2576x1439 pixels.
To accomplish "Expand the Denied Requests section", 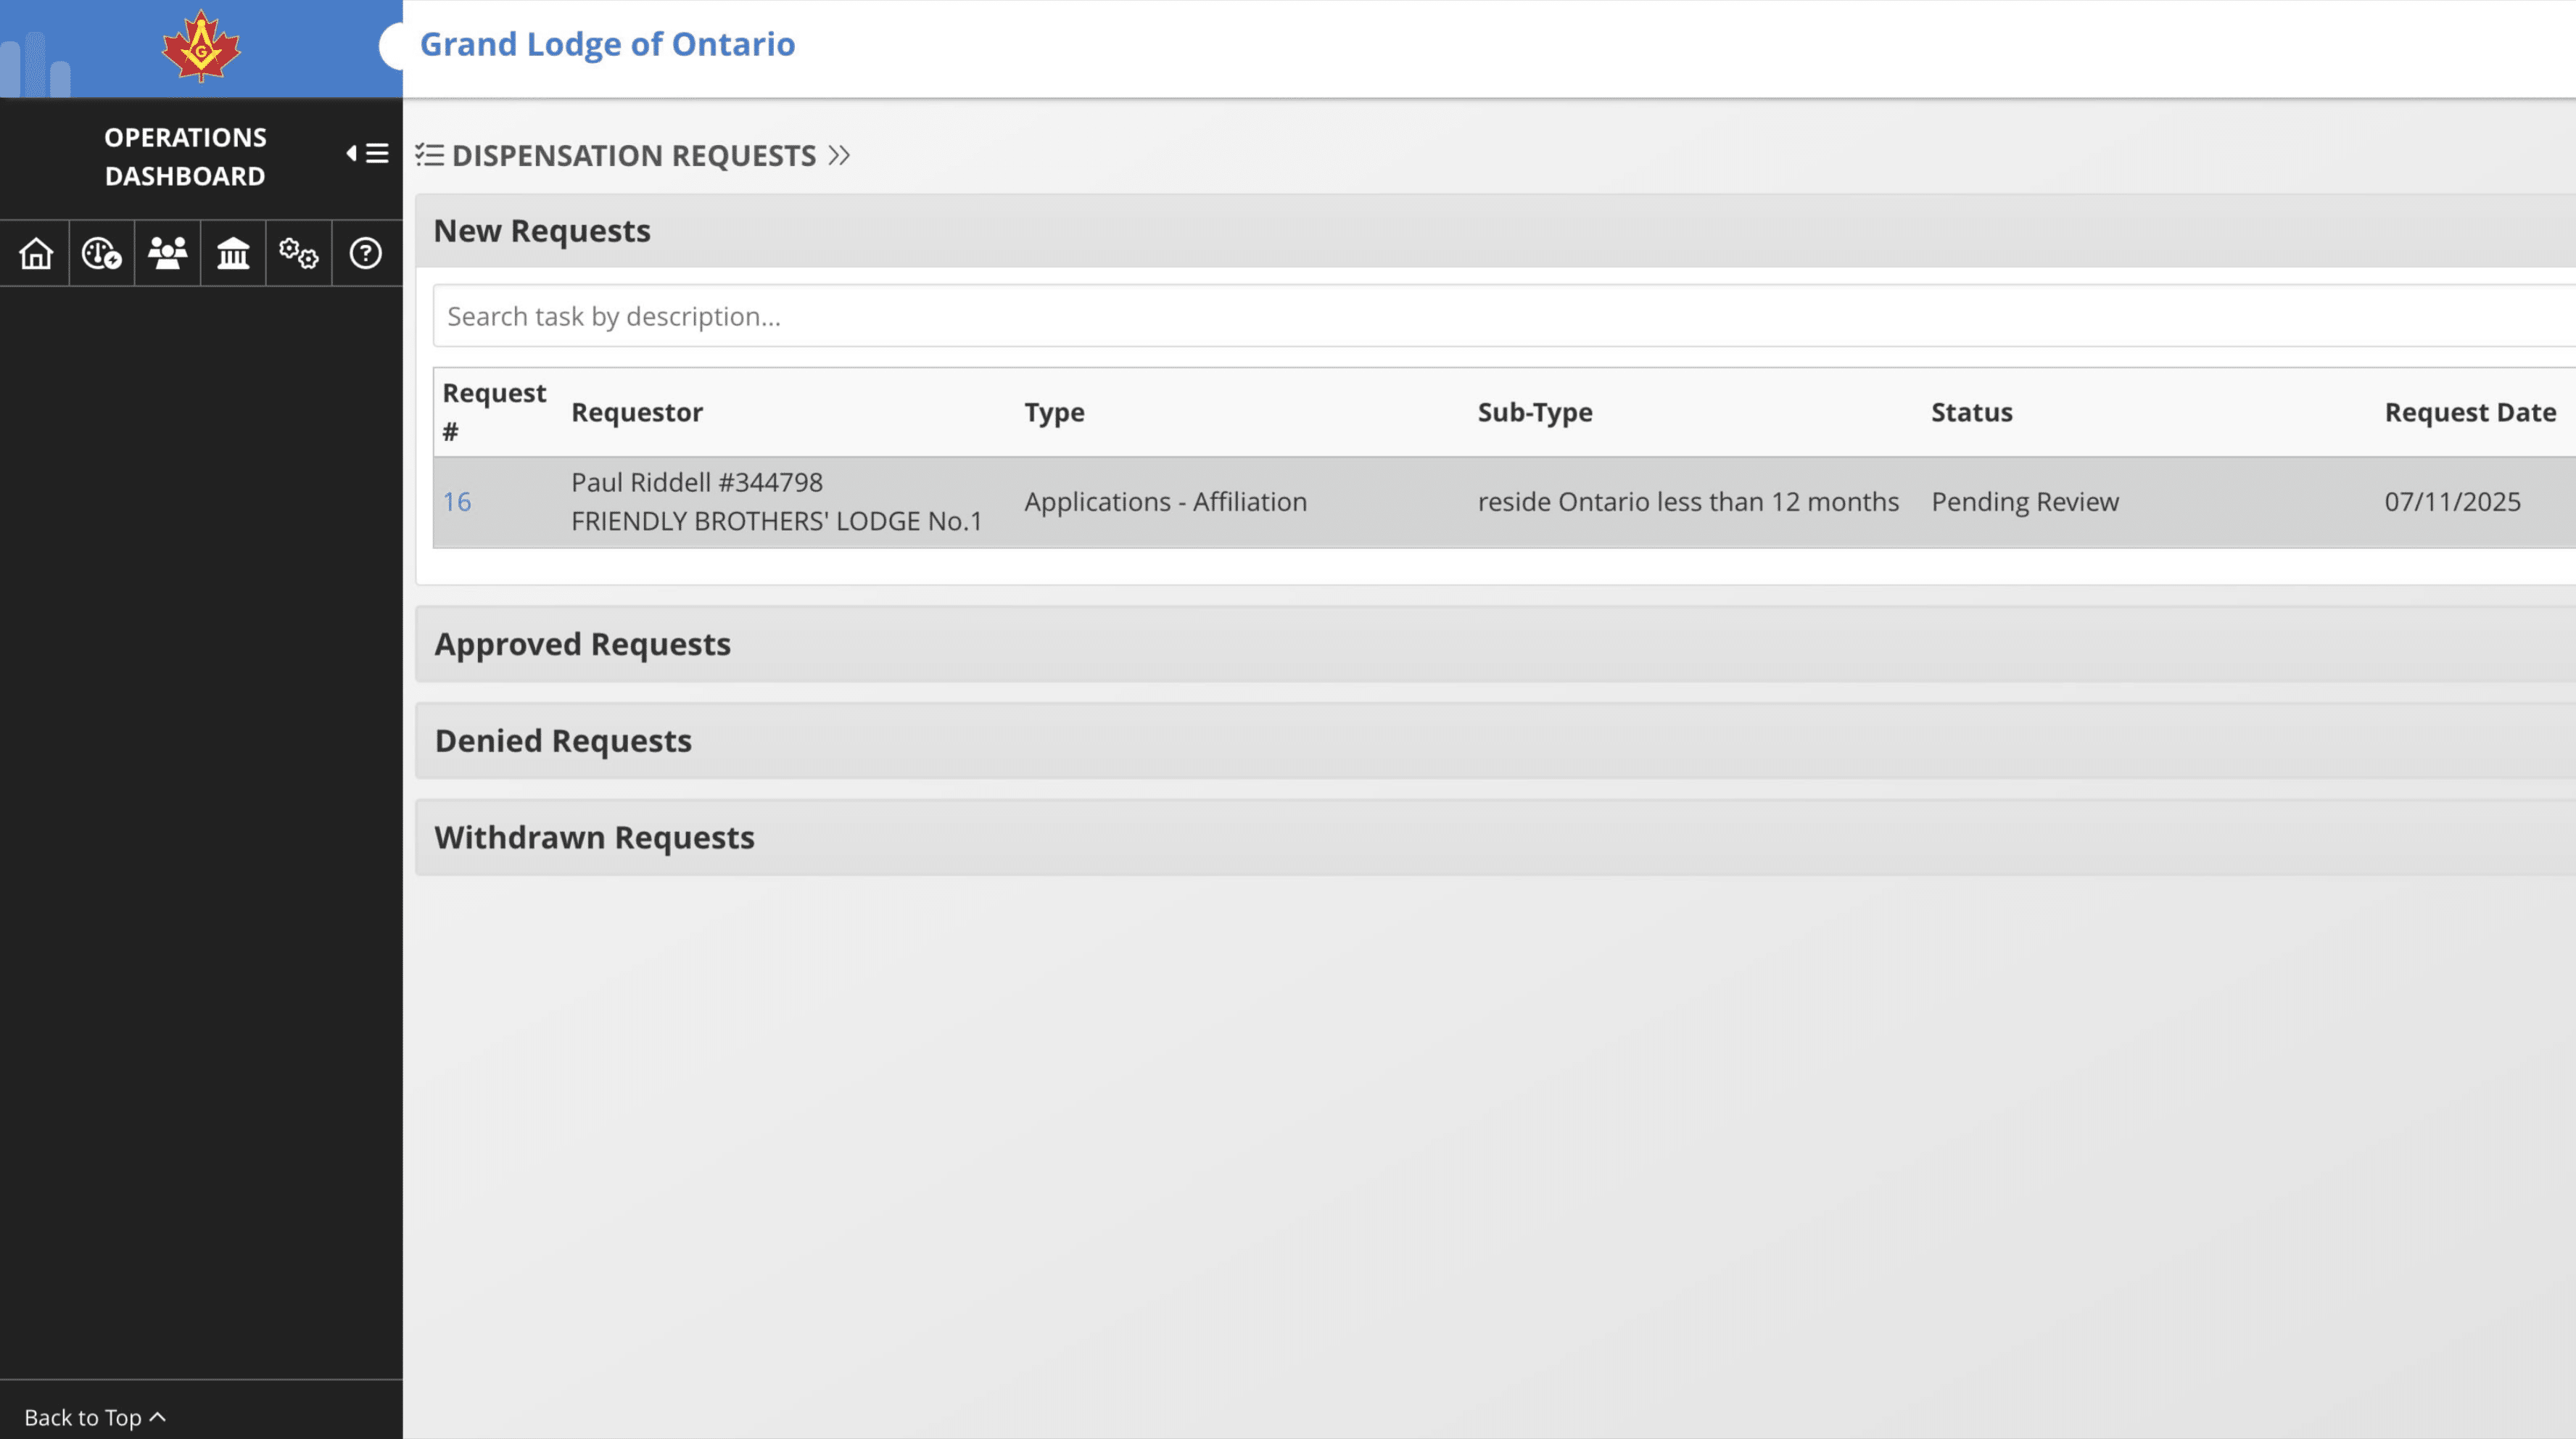I will click(1495, 741).
